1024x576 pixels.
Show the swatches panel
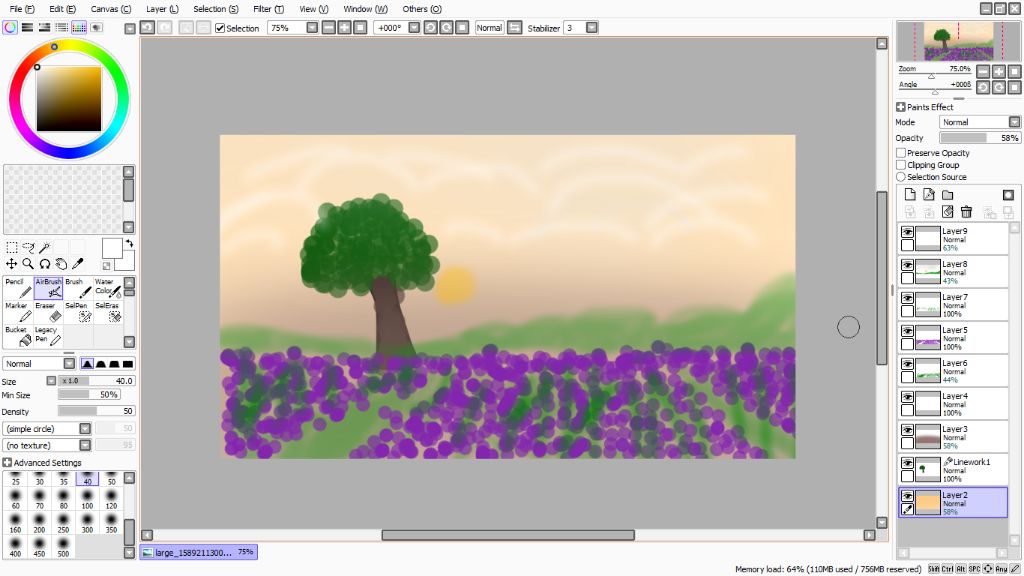tap(79, 27)
